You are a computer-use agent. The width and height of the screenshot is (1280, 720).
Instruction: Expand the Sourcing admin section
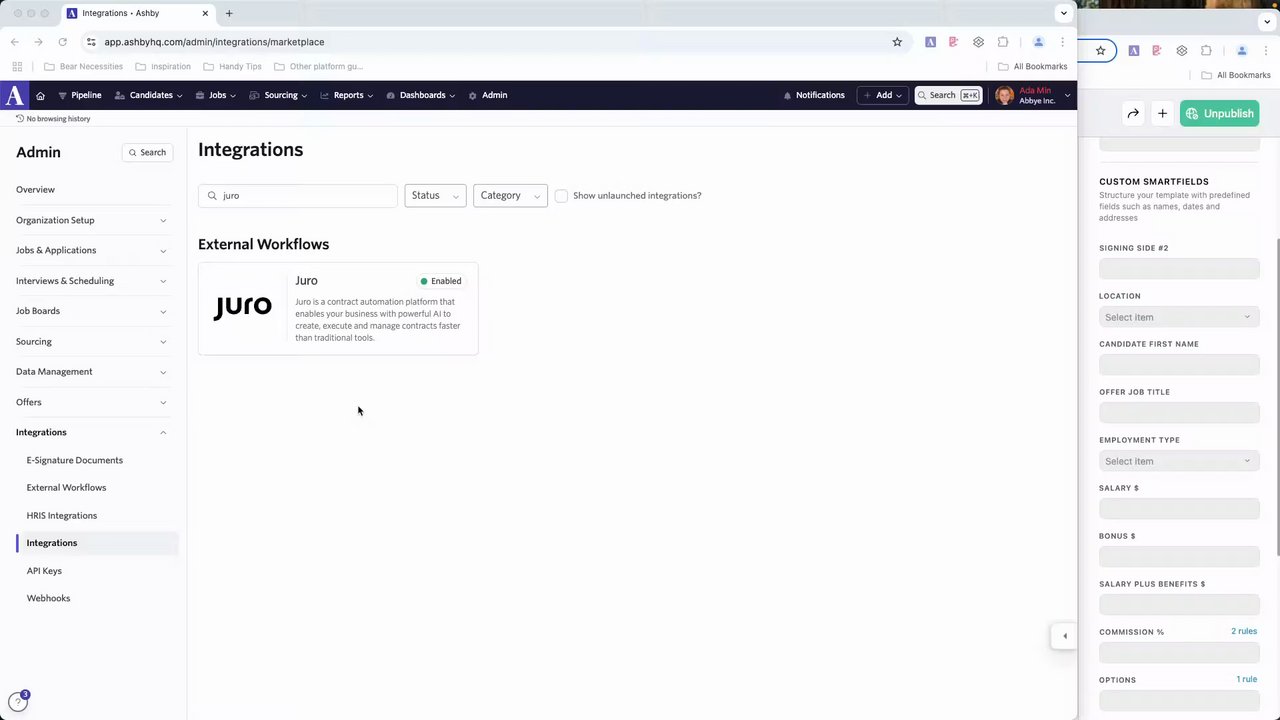click(x=91, y=342)
